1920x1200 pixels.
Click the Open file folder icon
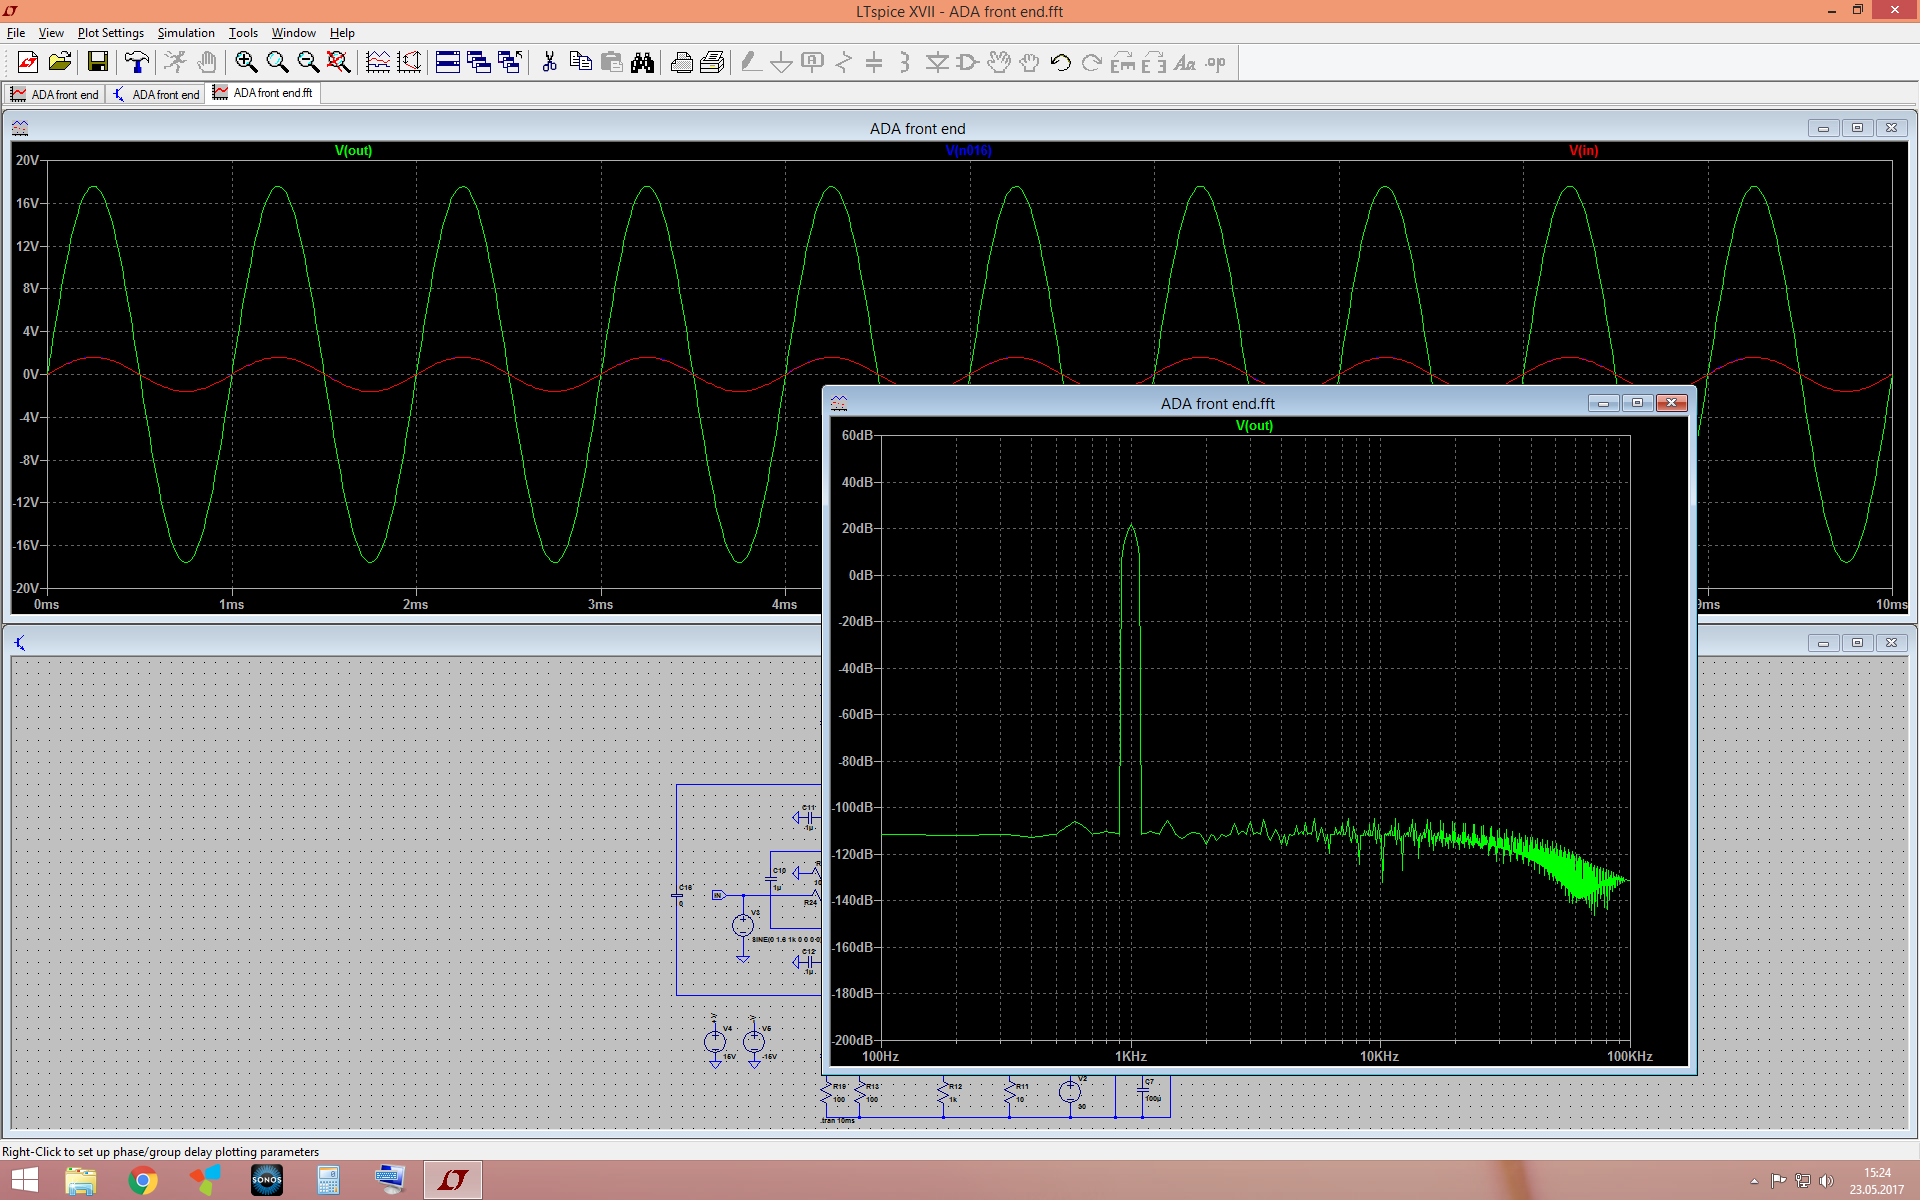[x=60, y=63]
